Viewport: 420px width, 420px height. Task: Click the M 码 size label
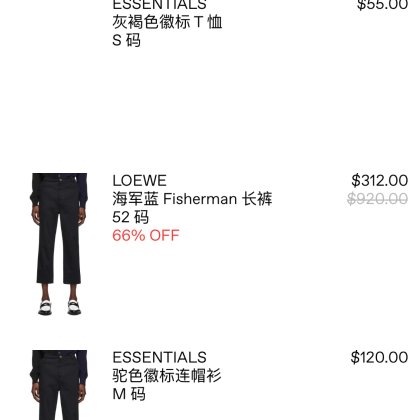click(129, 394)
